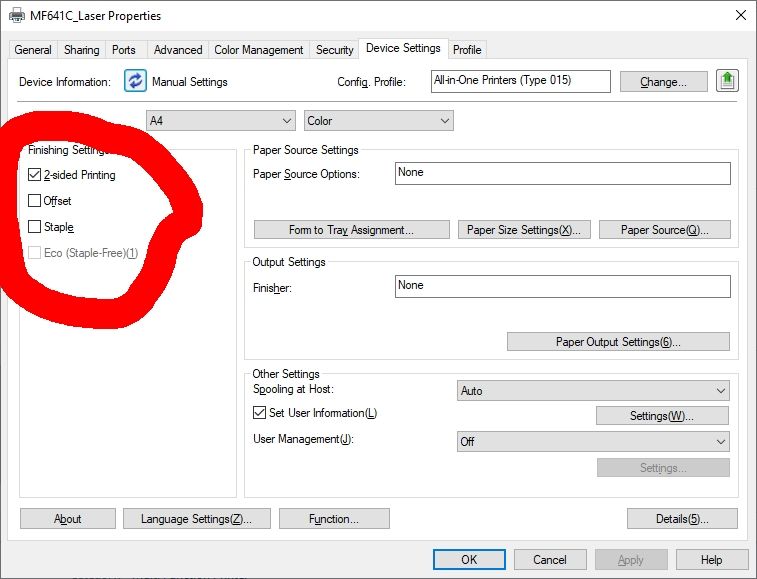Toggle Set User Information checkbox
Image resolution: width=757 pixels, height=579 pixels.
(x=260, y=413)
